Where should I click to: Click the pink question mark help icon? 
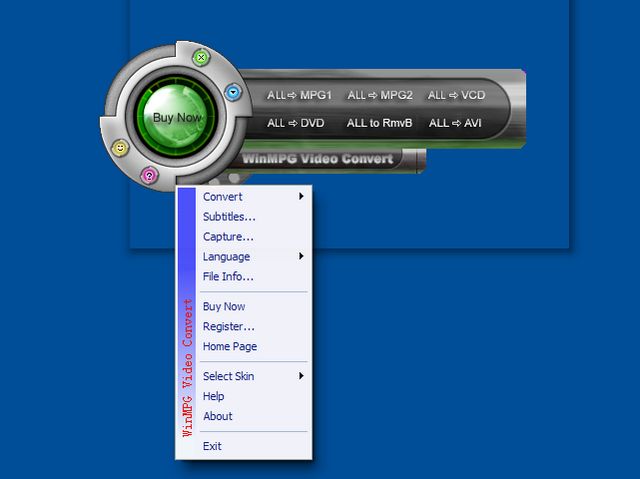149,176
